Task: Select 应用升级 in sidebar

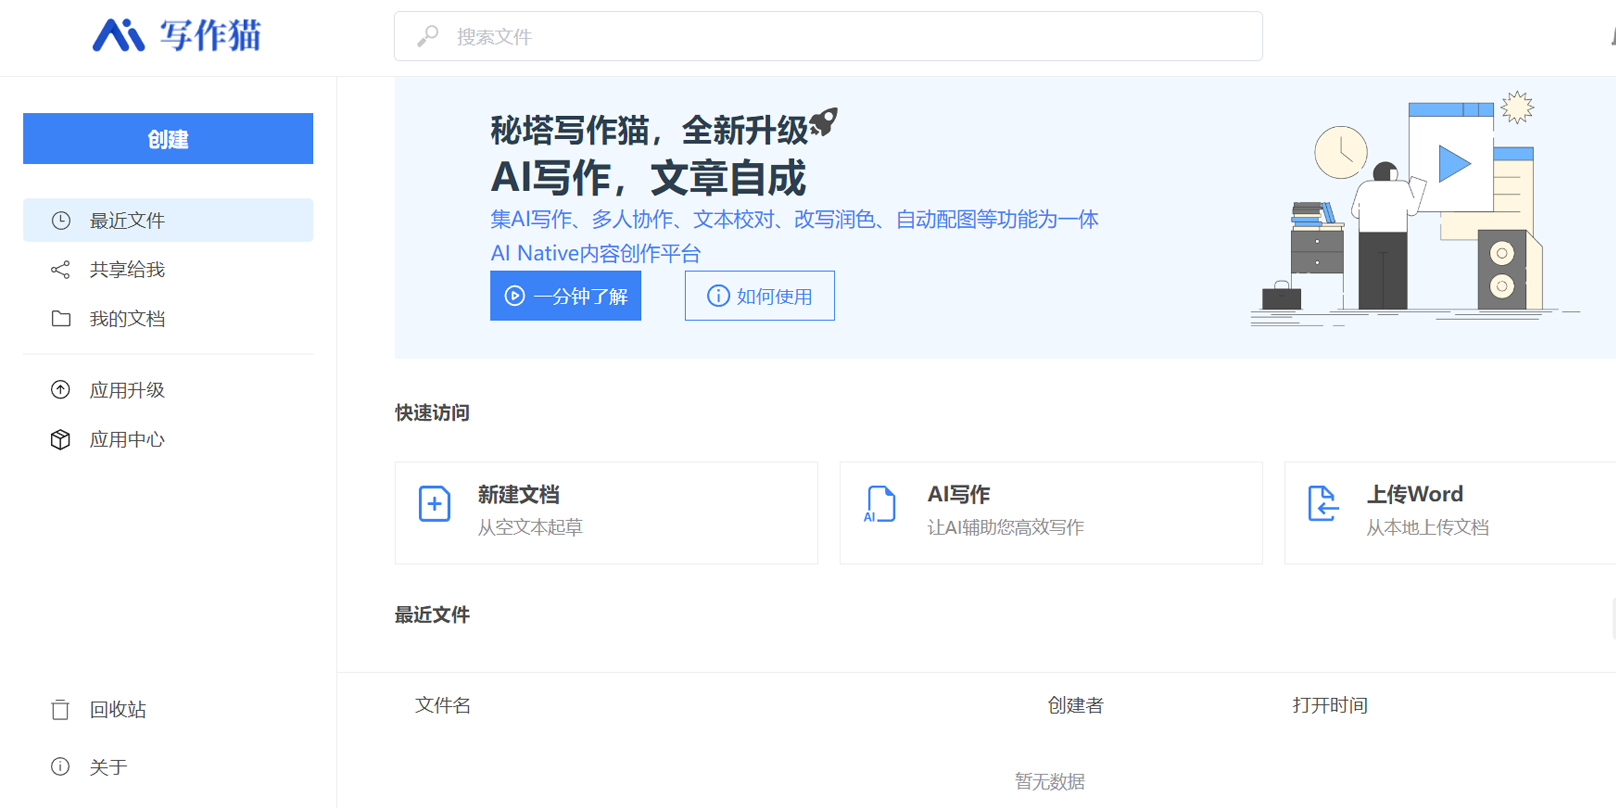Action: (168, 390)
